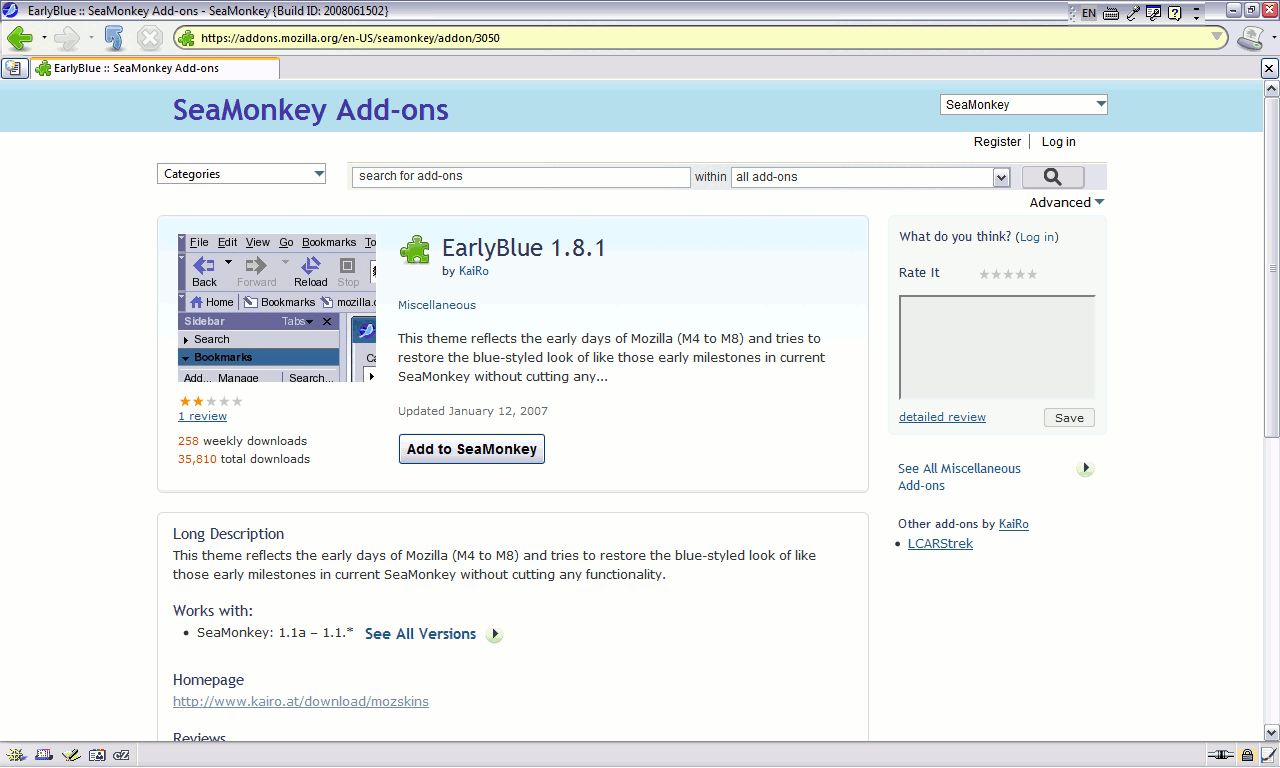This screenshot has width=1280, height=768.
Task: Open the IRC Chat icon in the status bar
Action: point(122,755)
